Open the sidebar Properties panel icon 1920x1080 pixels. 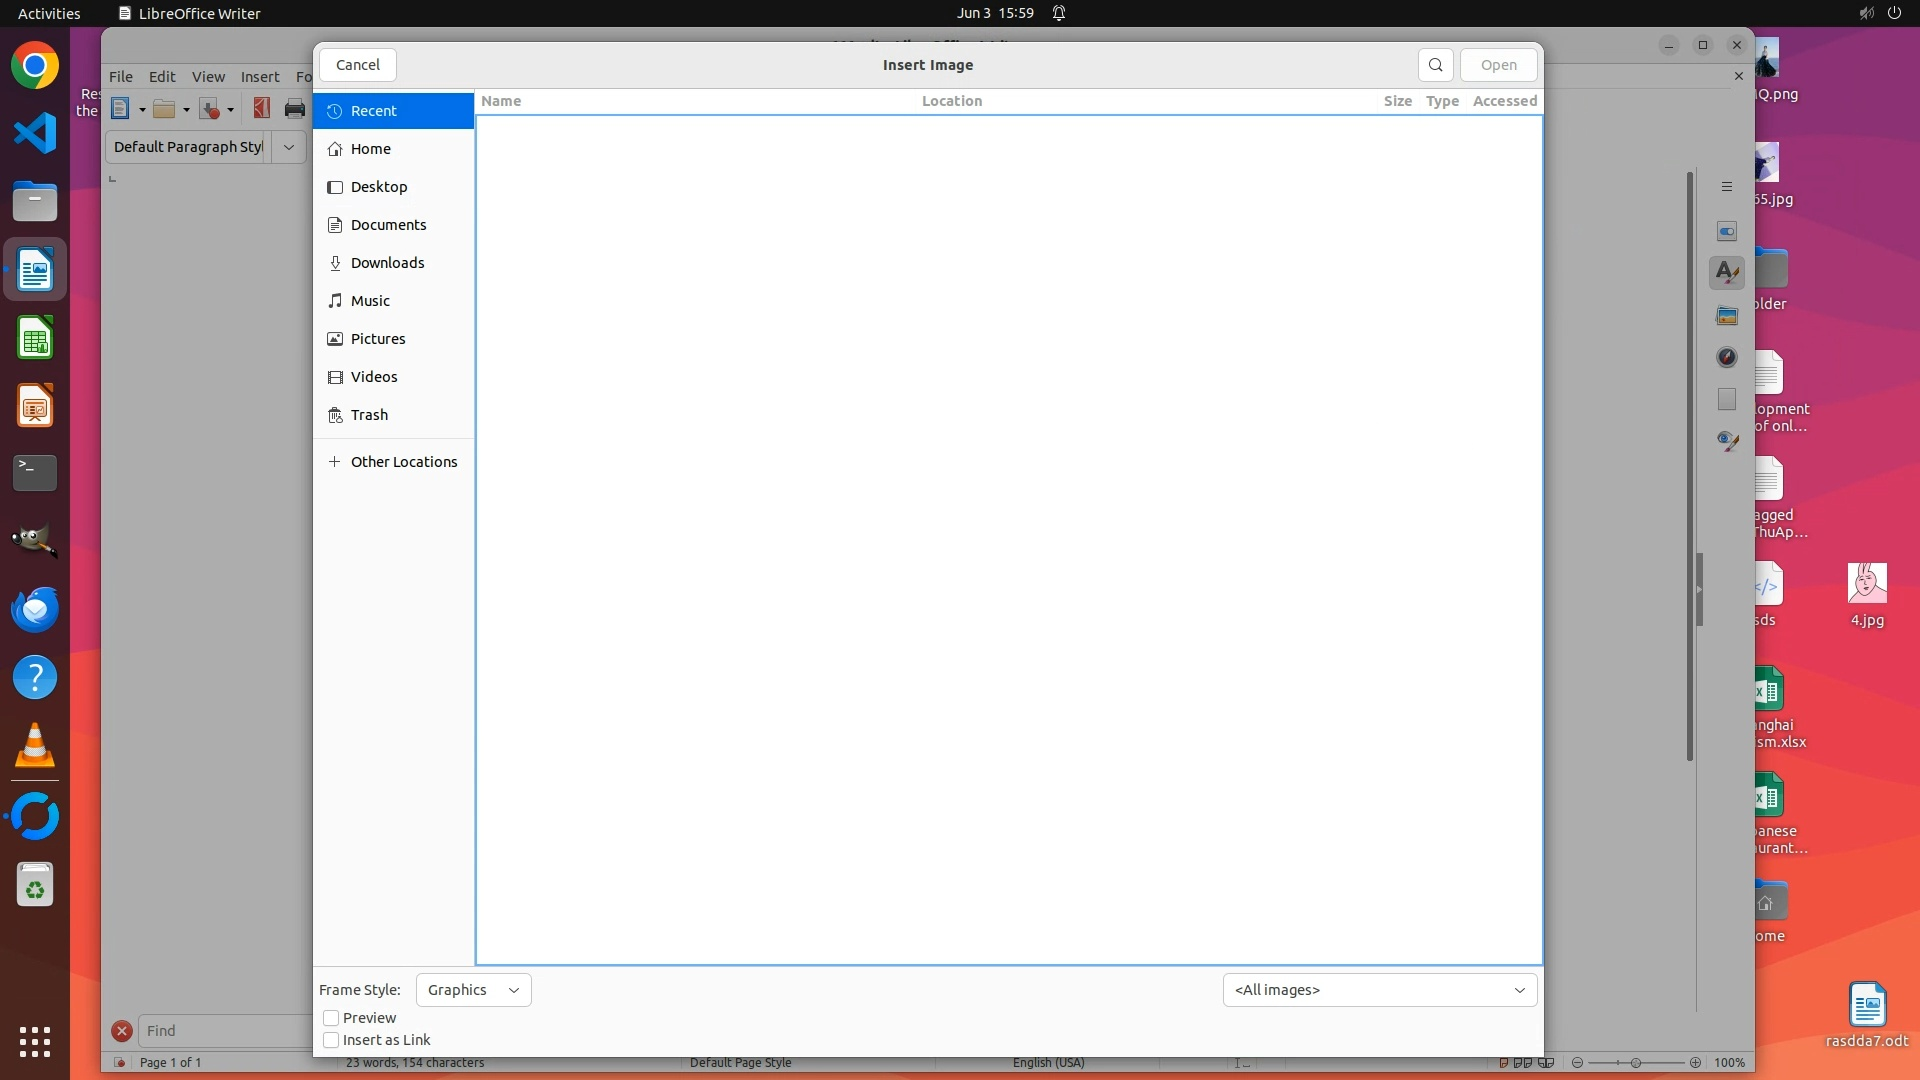1726,231
